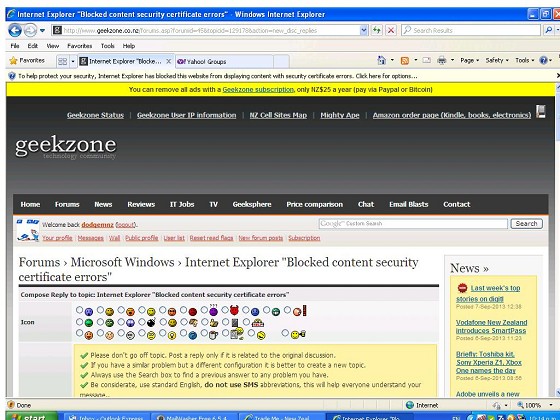The image size is (560, 420).
Task: Open the Edit menu
Action: click(32, 46)
